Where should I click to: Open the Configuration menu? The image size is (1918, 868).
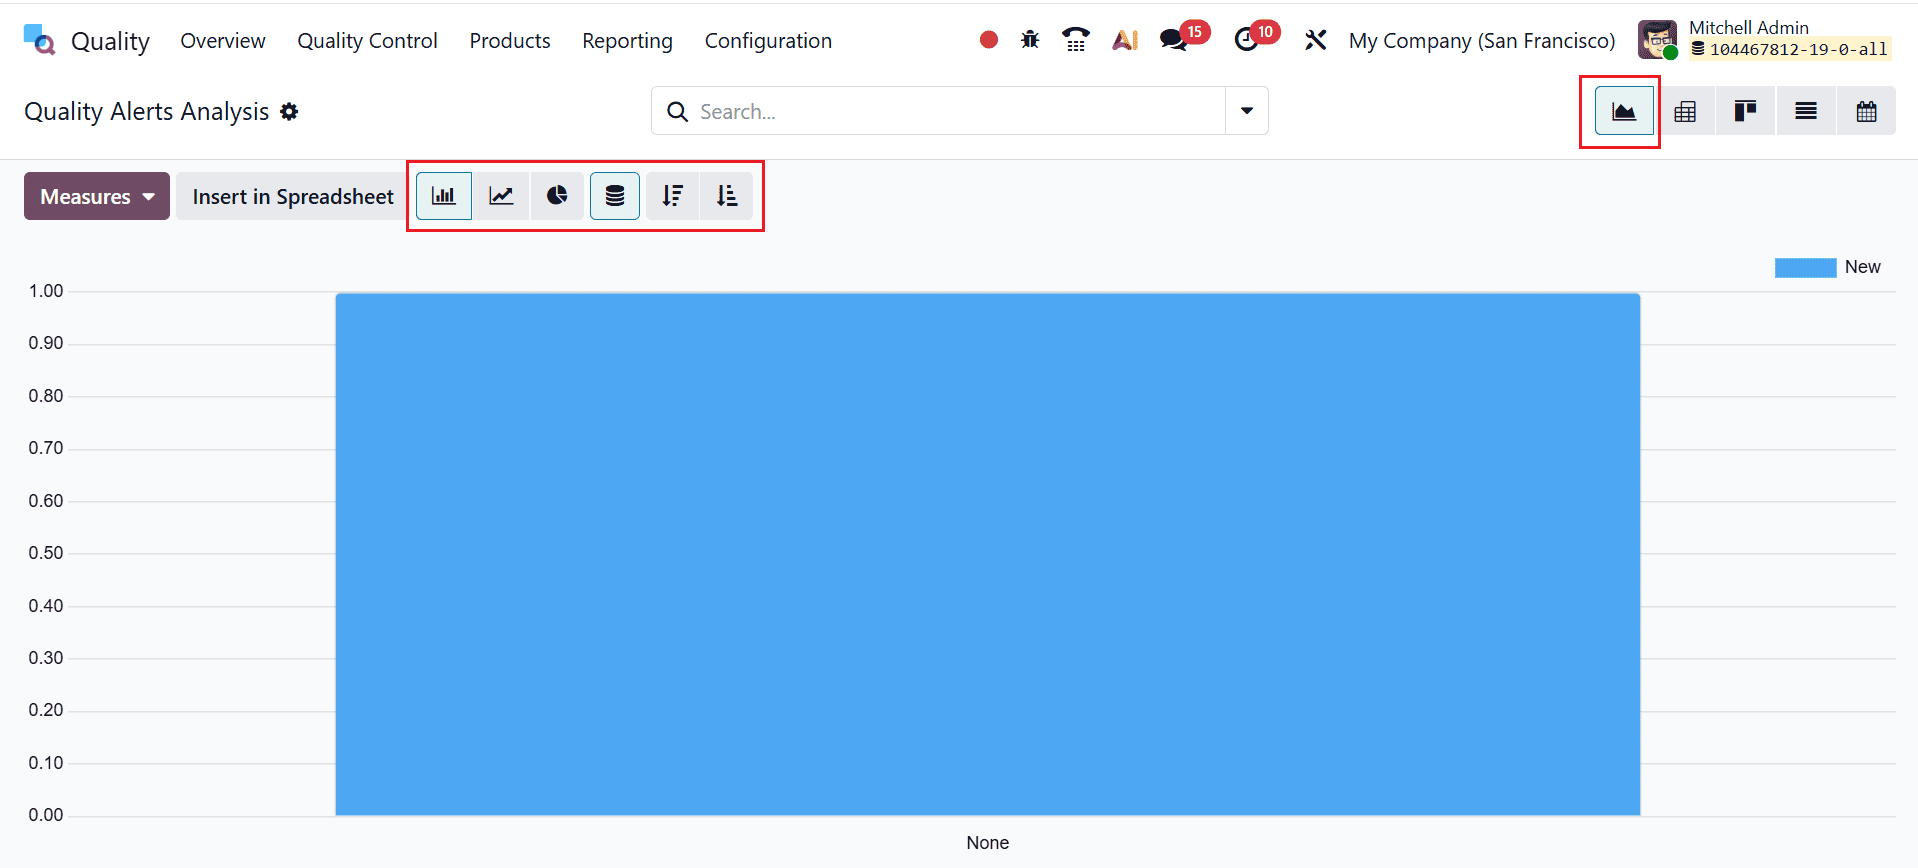[768, 41]
